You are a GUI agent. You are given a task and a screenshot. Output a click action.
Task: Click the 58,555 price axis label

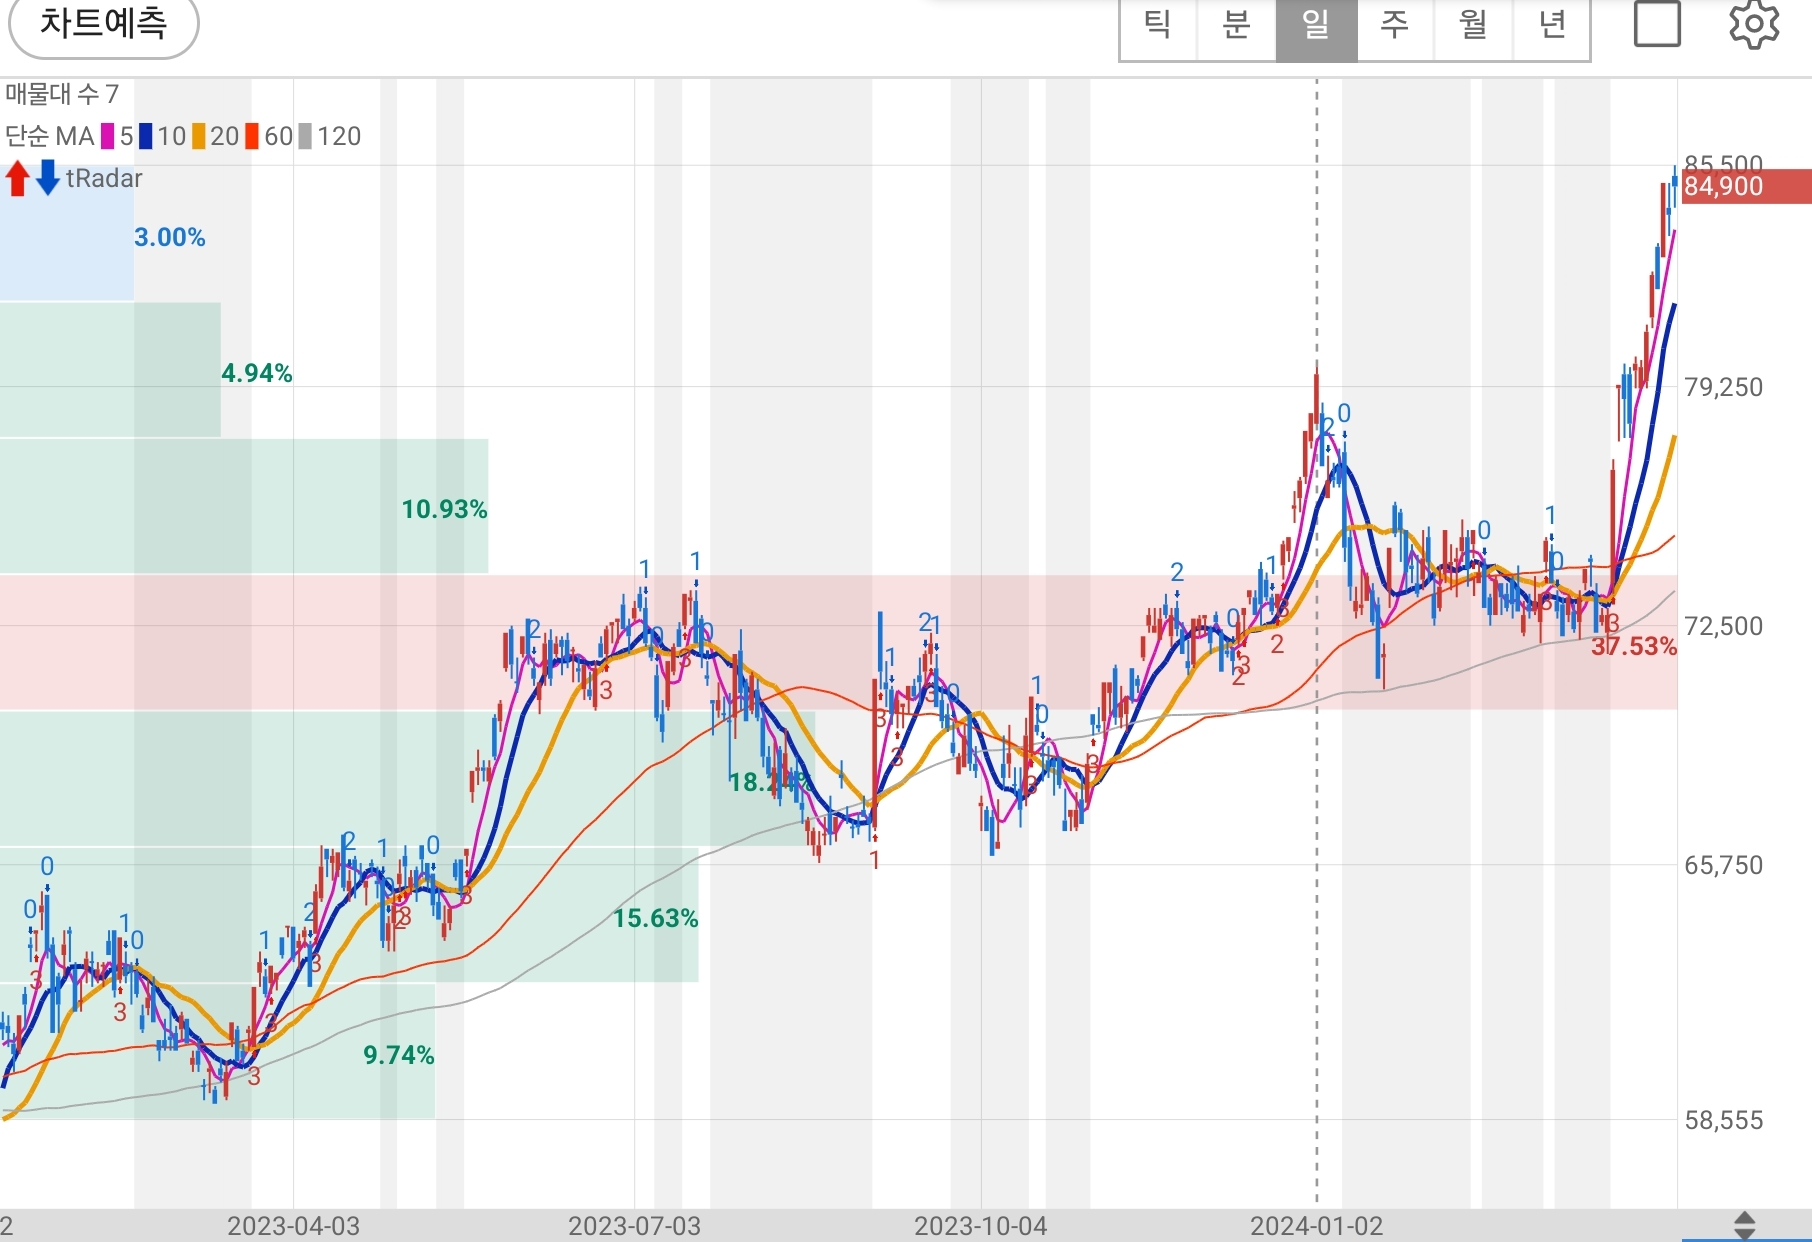click(1724, 1120)
